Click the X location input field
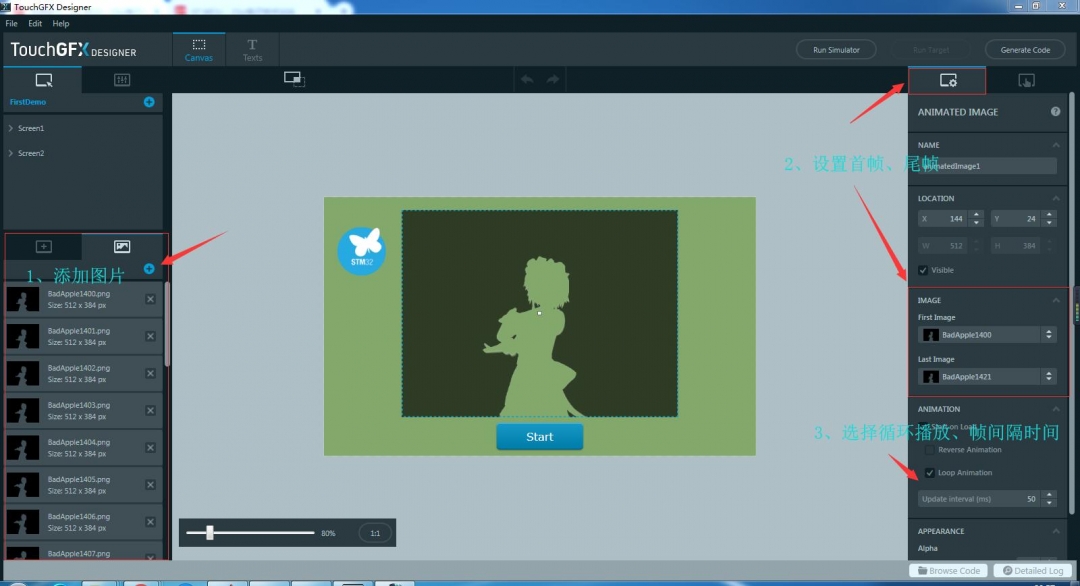Viewport: 1080px width, 586px height. (x=943, y=219)
